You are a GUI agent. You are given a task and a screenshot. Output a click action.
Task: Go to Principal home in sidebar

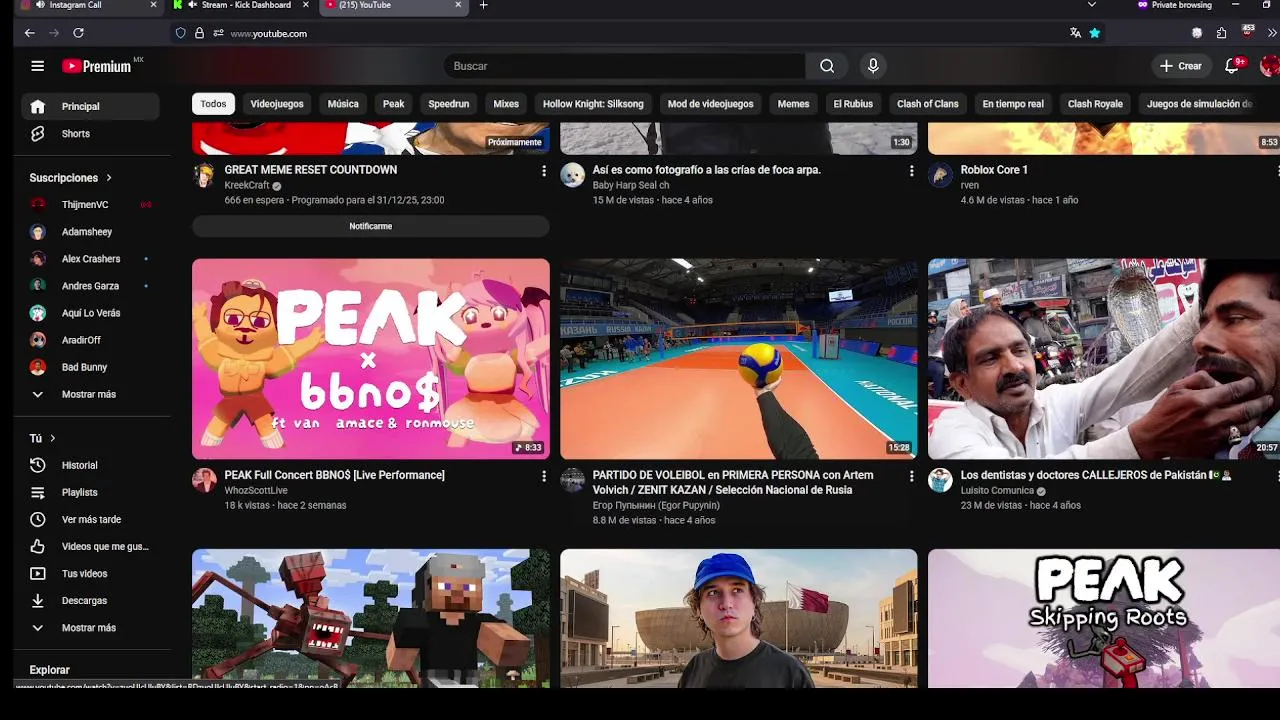point(90,106)
